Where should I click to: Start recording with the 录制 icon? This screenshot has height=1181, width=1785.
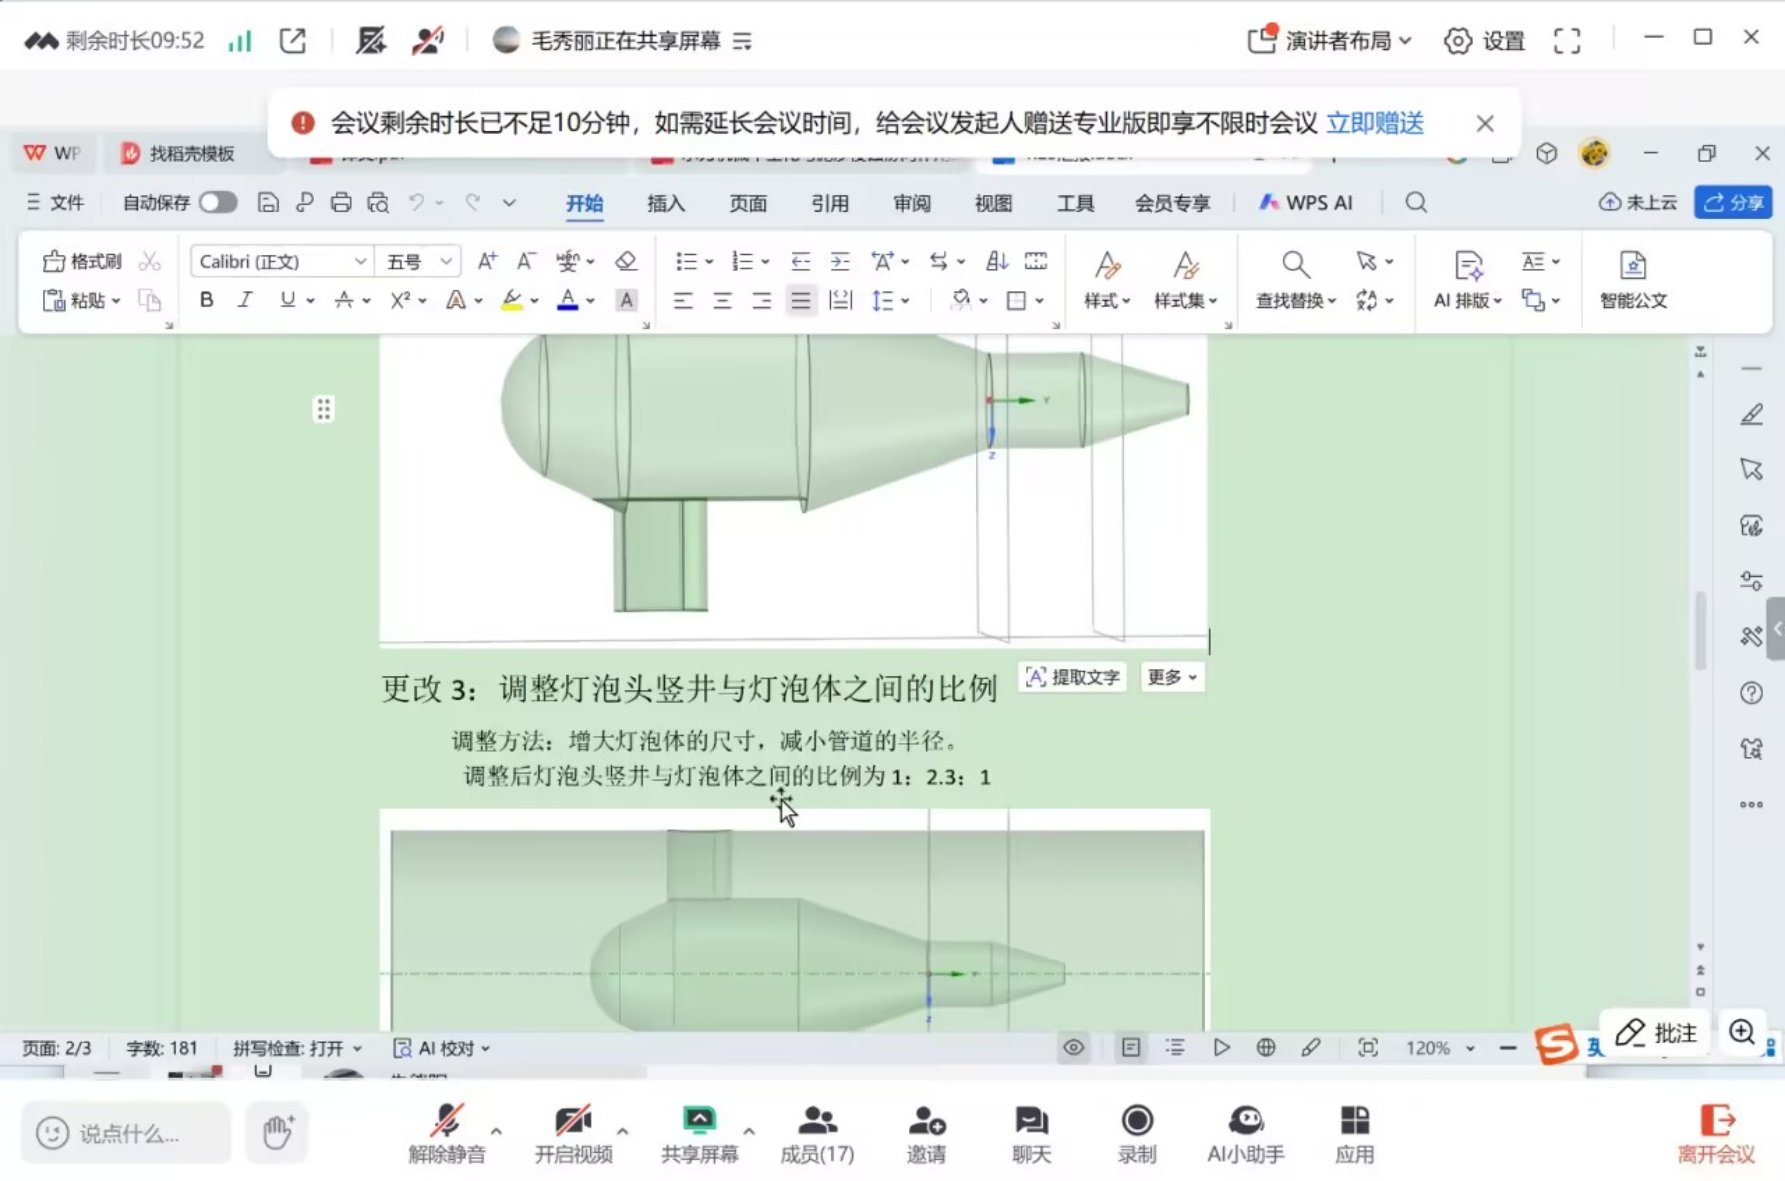click(1137, 1133)
